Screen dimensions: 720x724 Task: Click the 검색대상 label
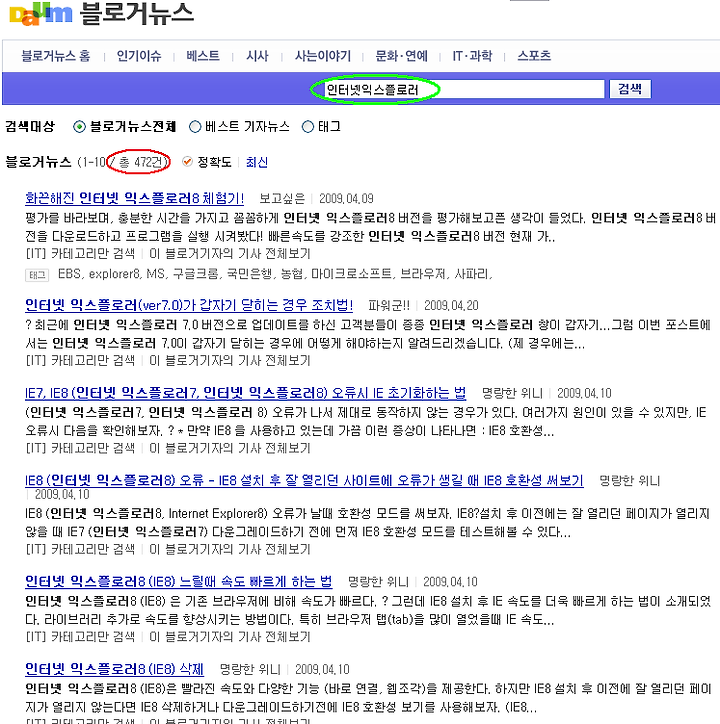point(30,127)
